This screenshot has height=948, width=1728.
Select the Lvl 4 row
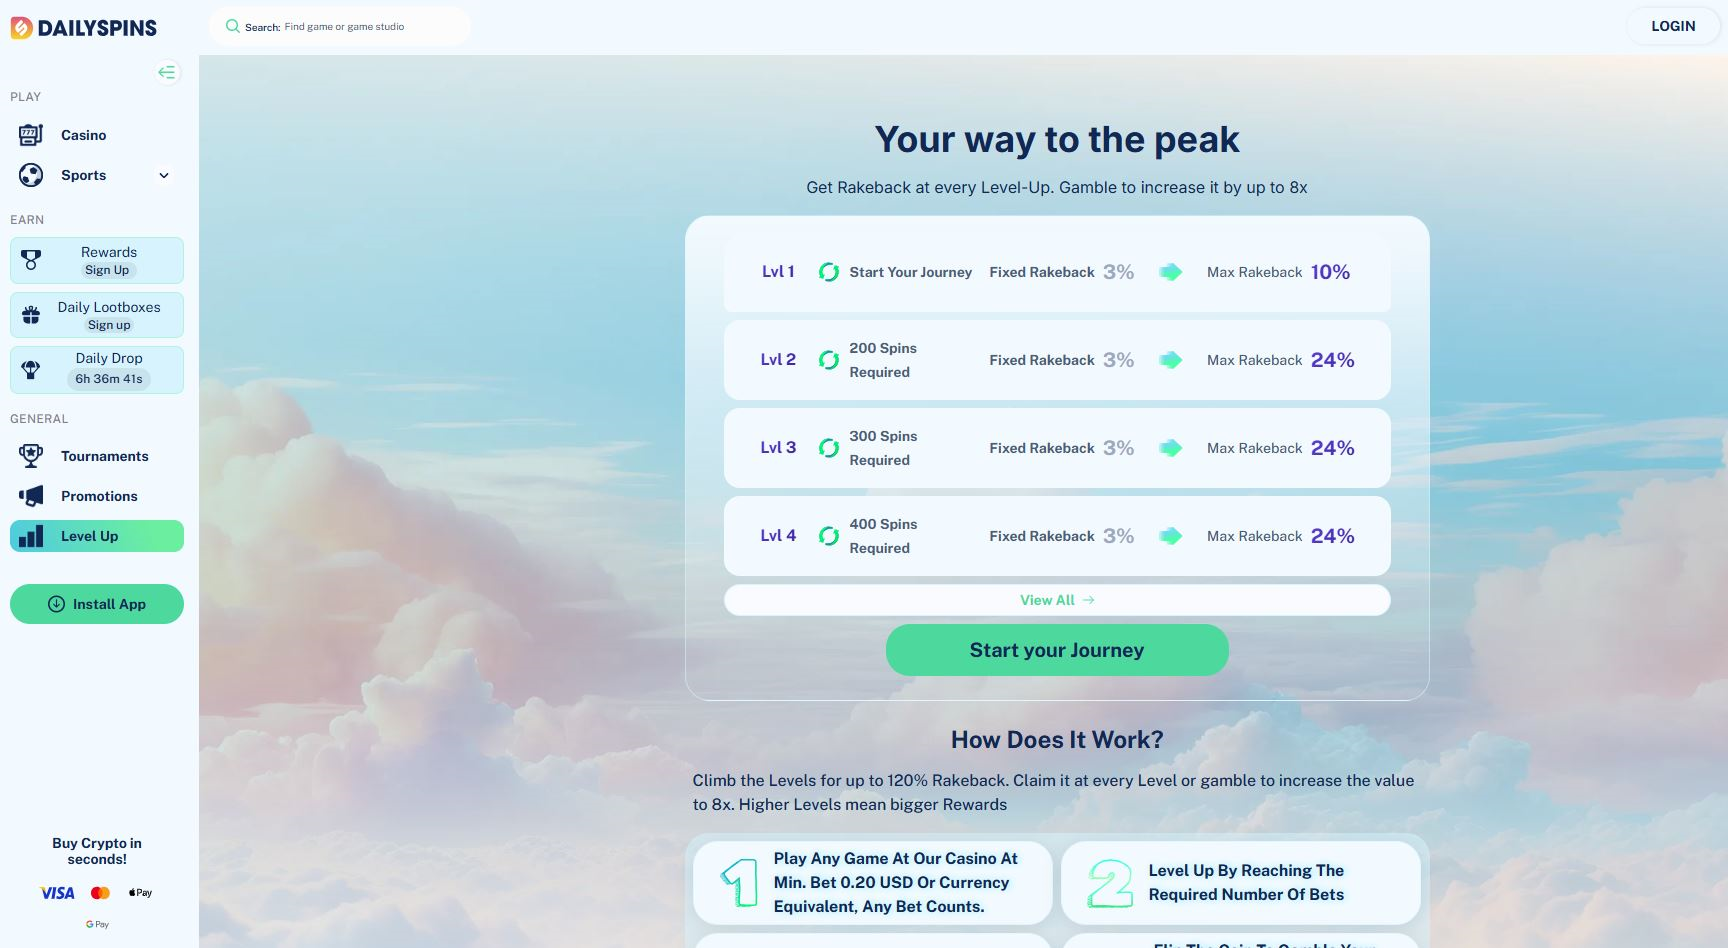[1056, 536]
